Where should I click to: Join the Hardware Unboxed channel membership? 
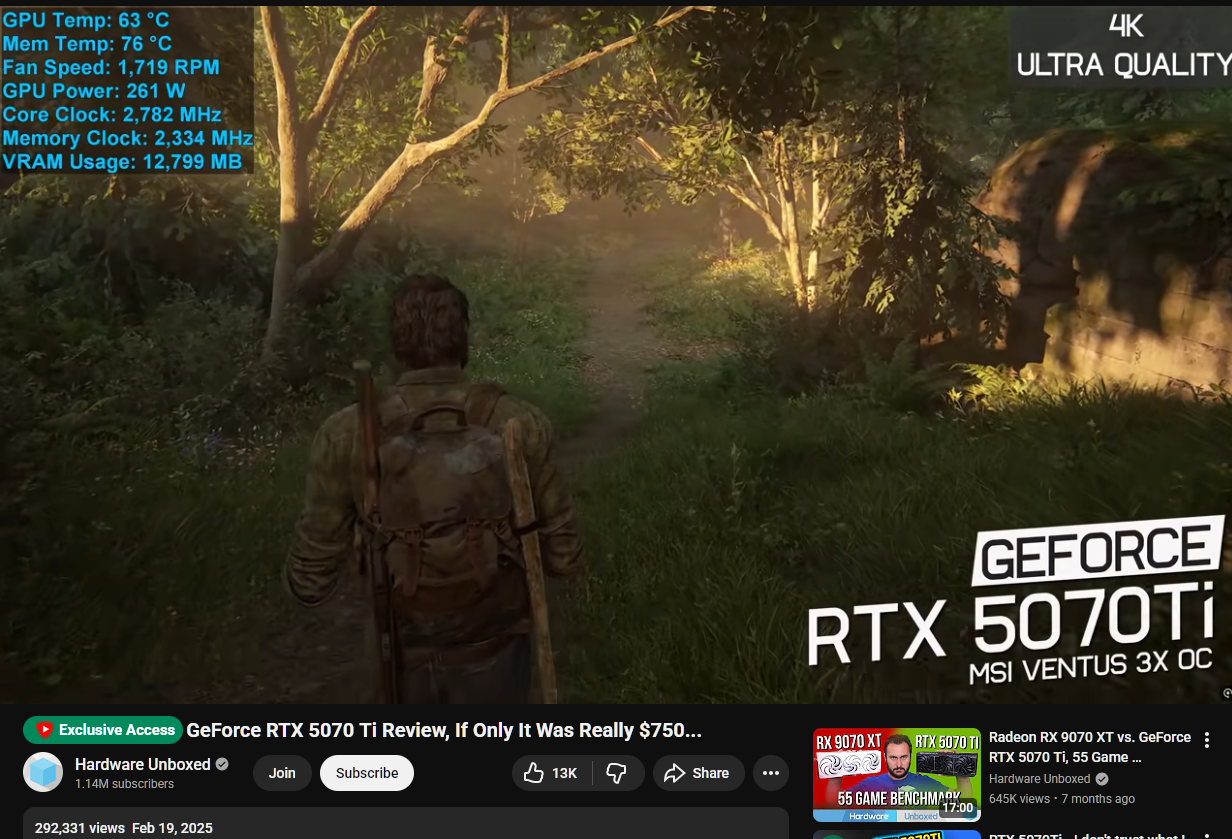pyautogui.click(x=282, y=773)
